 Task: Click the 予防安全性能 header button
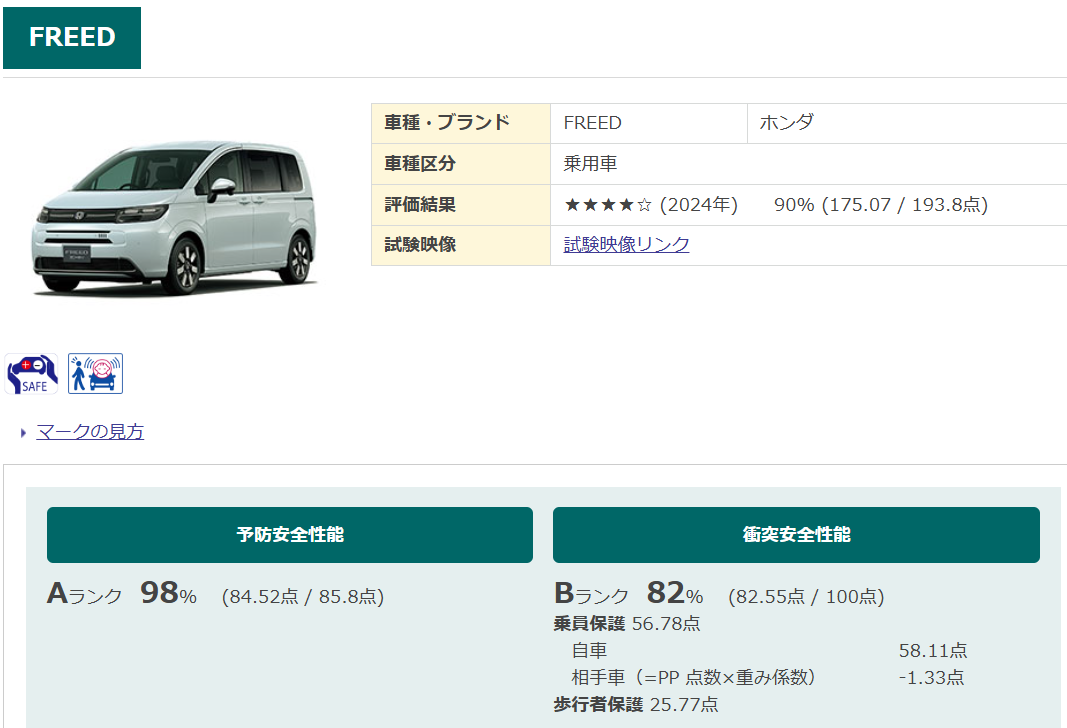point(290,535)
